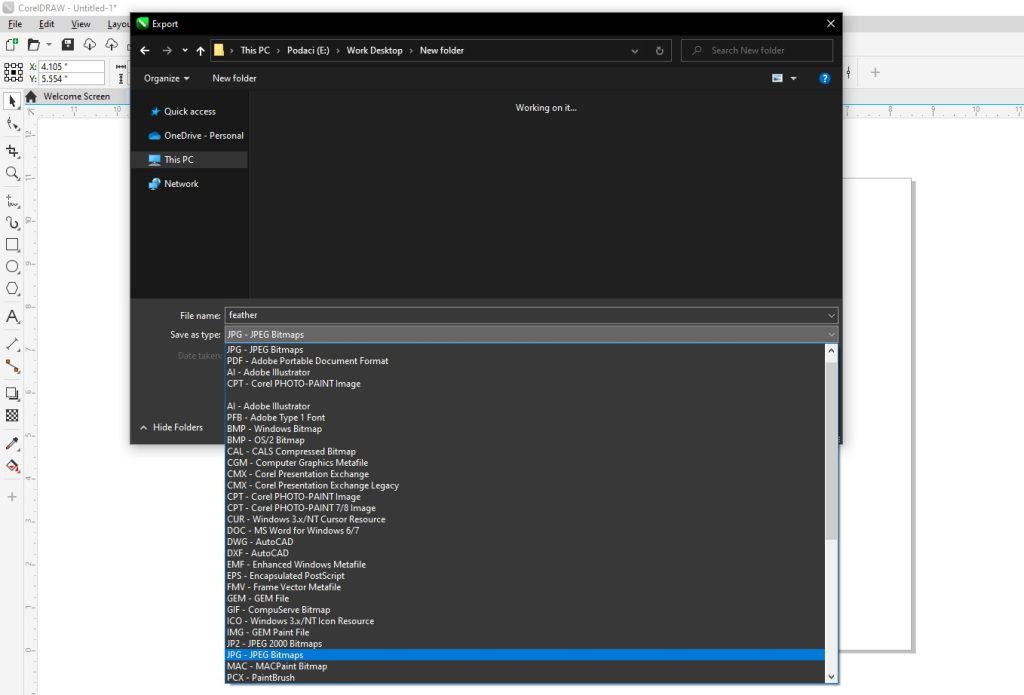
Task: Open the Organize dropdown menu
Action: [x=166, y=78]
